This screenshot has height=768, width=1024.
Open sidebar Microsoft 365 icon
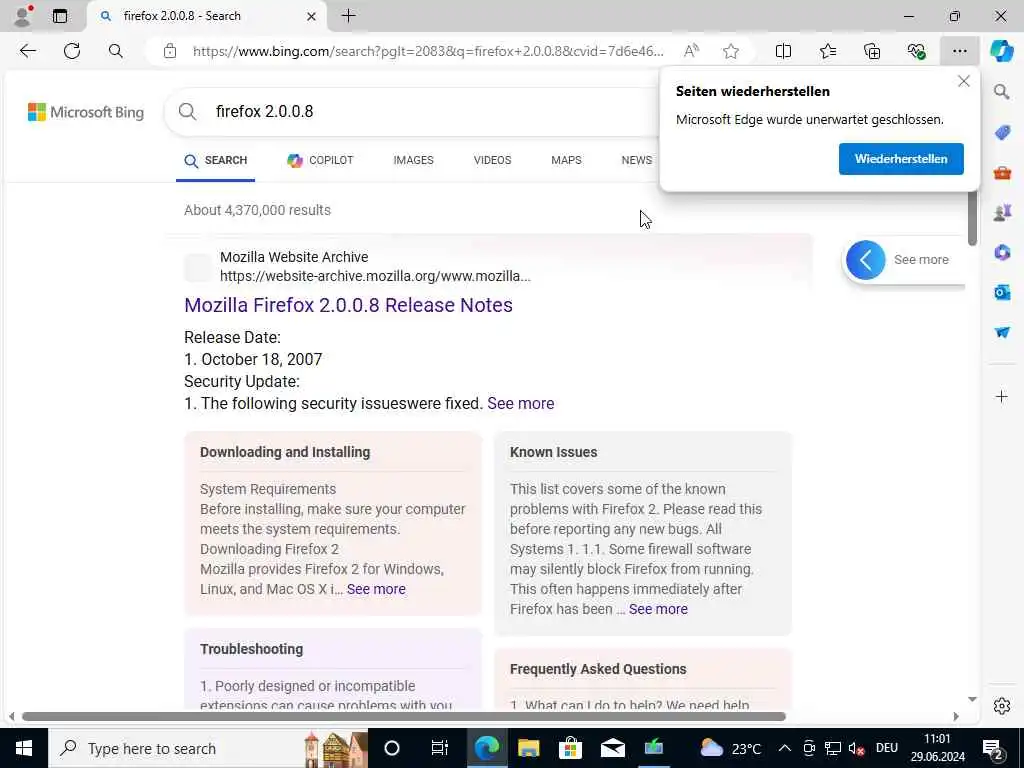(1002, 252)
